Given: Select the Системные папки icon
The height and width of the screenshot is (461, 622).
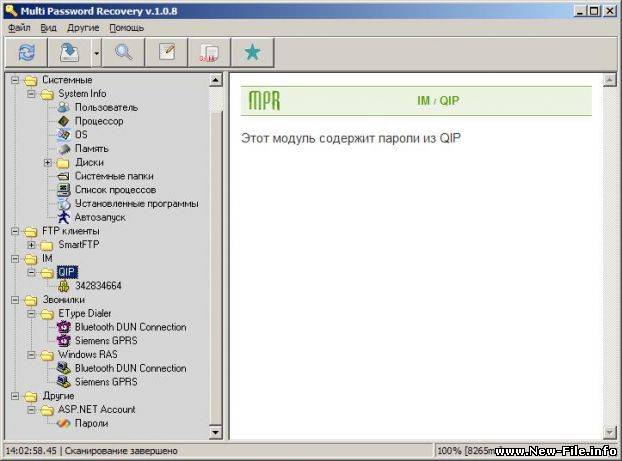Looking at the screenshot, I should (63, 176).
